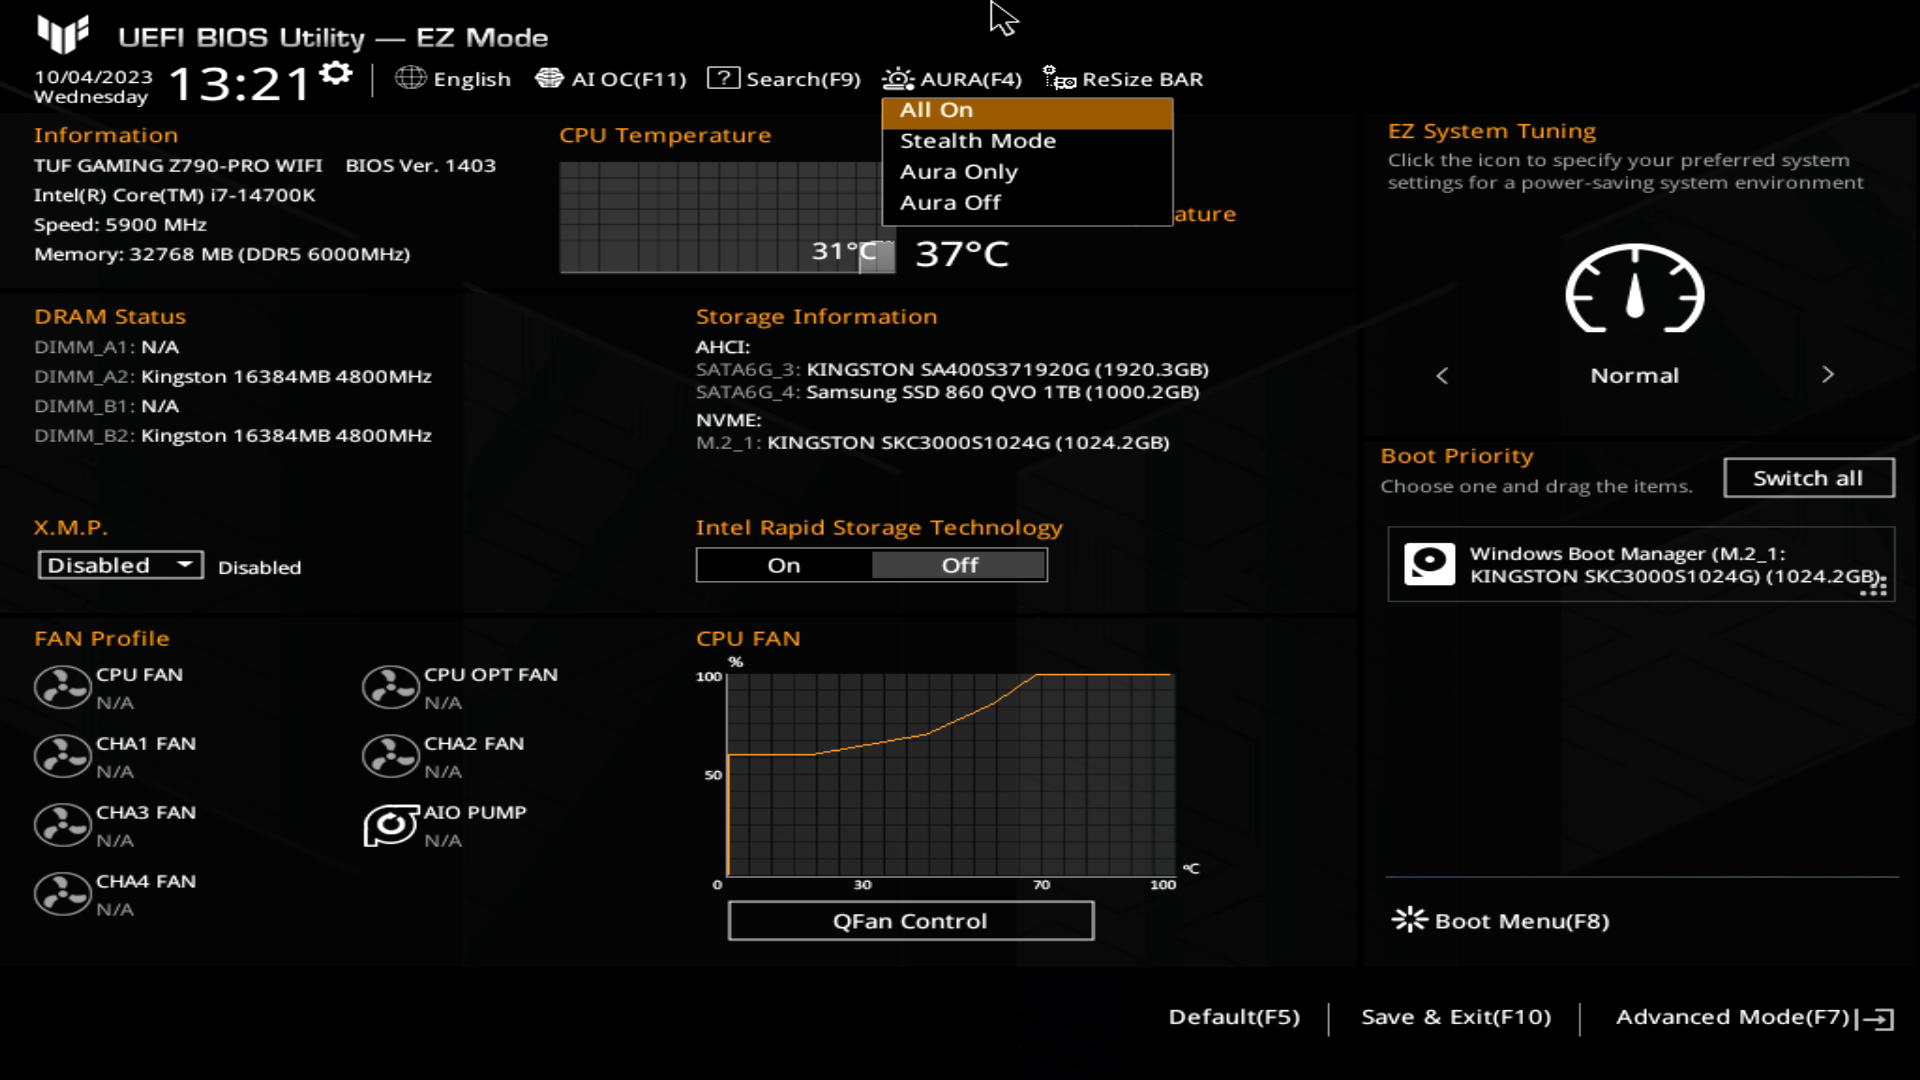1920x1080 pixels.
Task: Open the time settings gear icon
Action: [336, 74]
